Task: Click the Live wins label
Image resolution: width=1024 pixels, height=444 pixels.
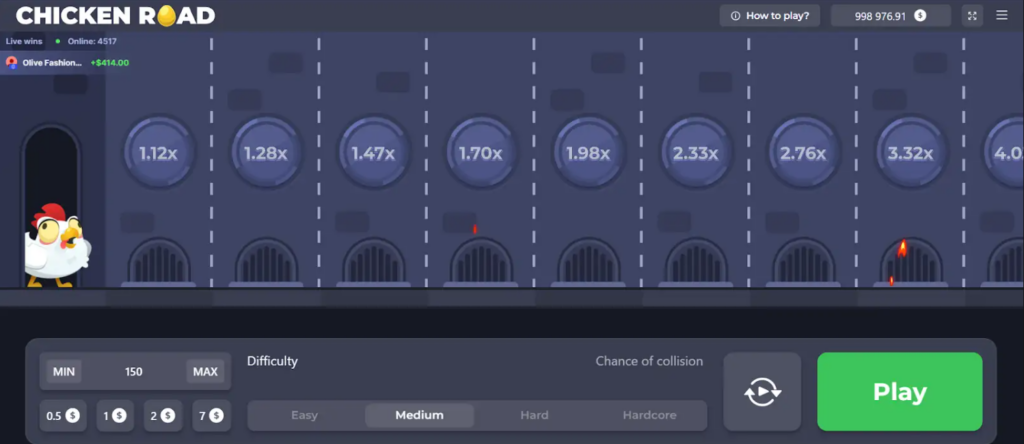Action: click(x=24, y=41)
